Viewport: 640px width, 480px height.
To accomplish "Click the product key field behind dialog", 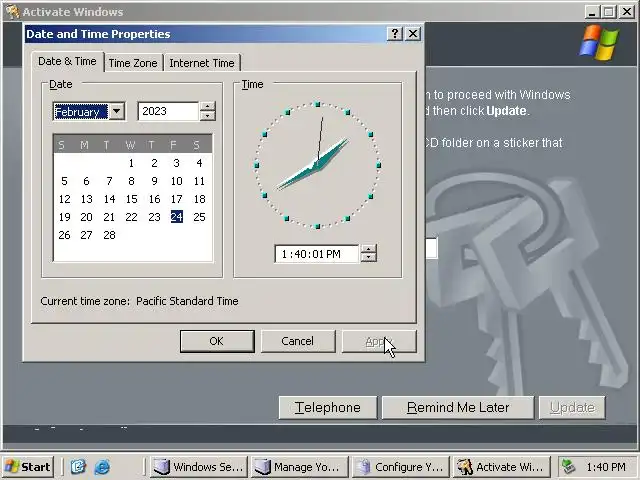I will [x=431, y=248].
